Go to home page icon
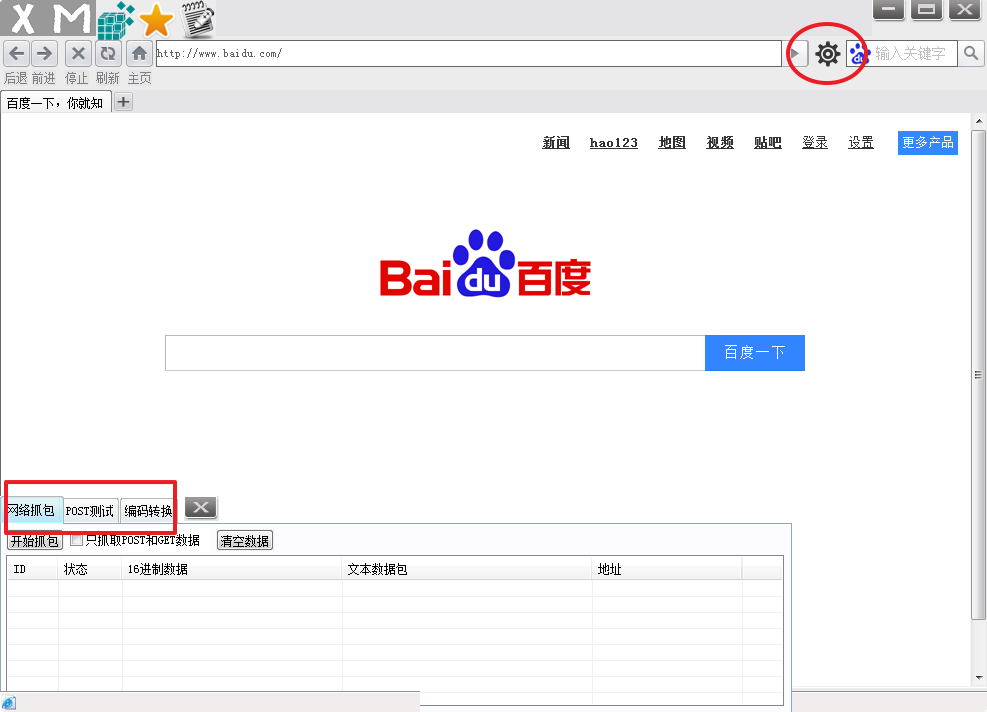 tap(139, 54)
